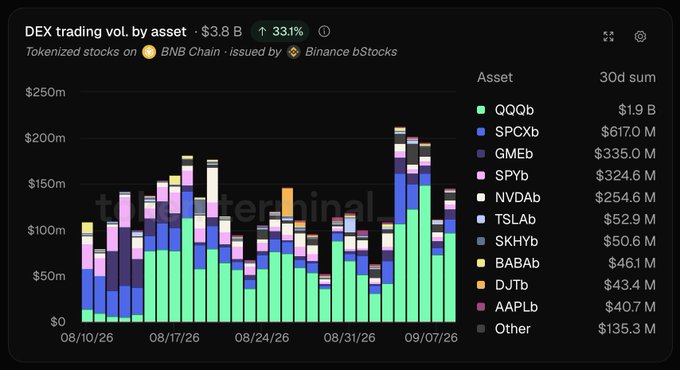This screenshot has width=680, height=370.
Task: Click the $50m y-axis label
Action: (x=49, y=276)
